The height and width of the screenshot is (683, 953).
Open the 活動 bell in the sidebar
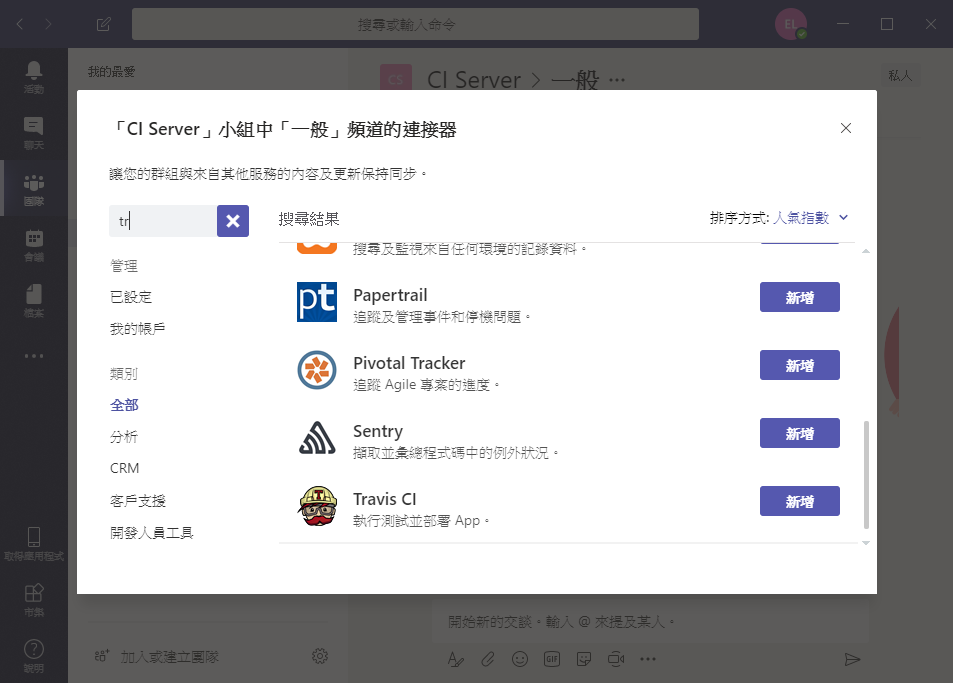click(x=33, y=77)
